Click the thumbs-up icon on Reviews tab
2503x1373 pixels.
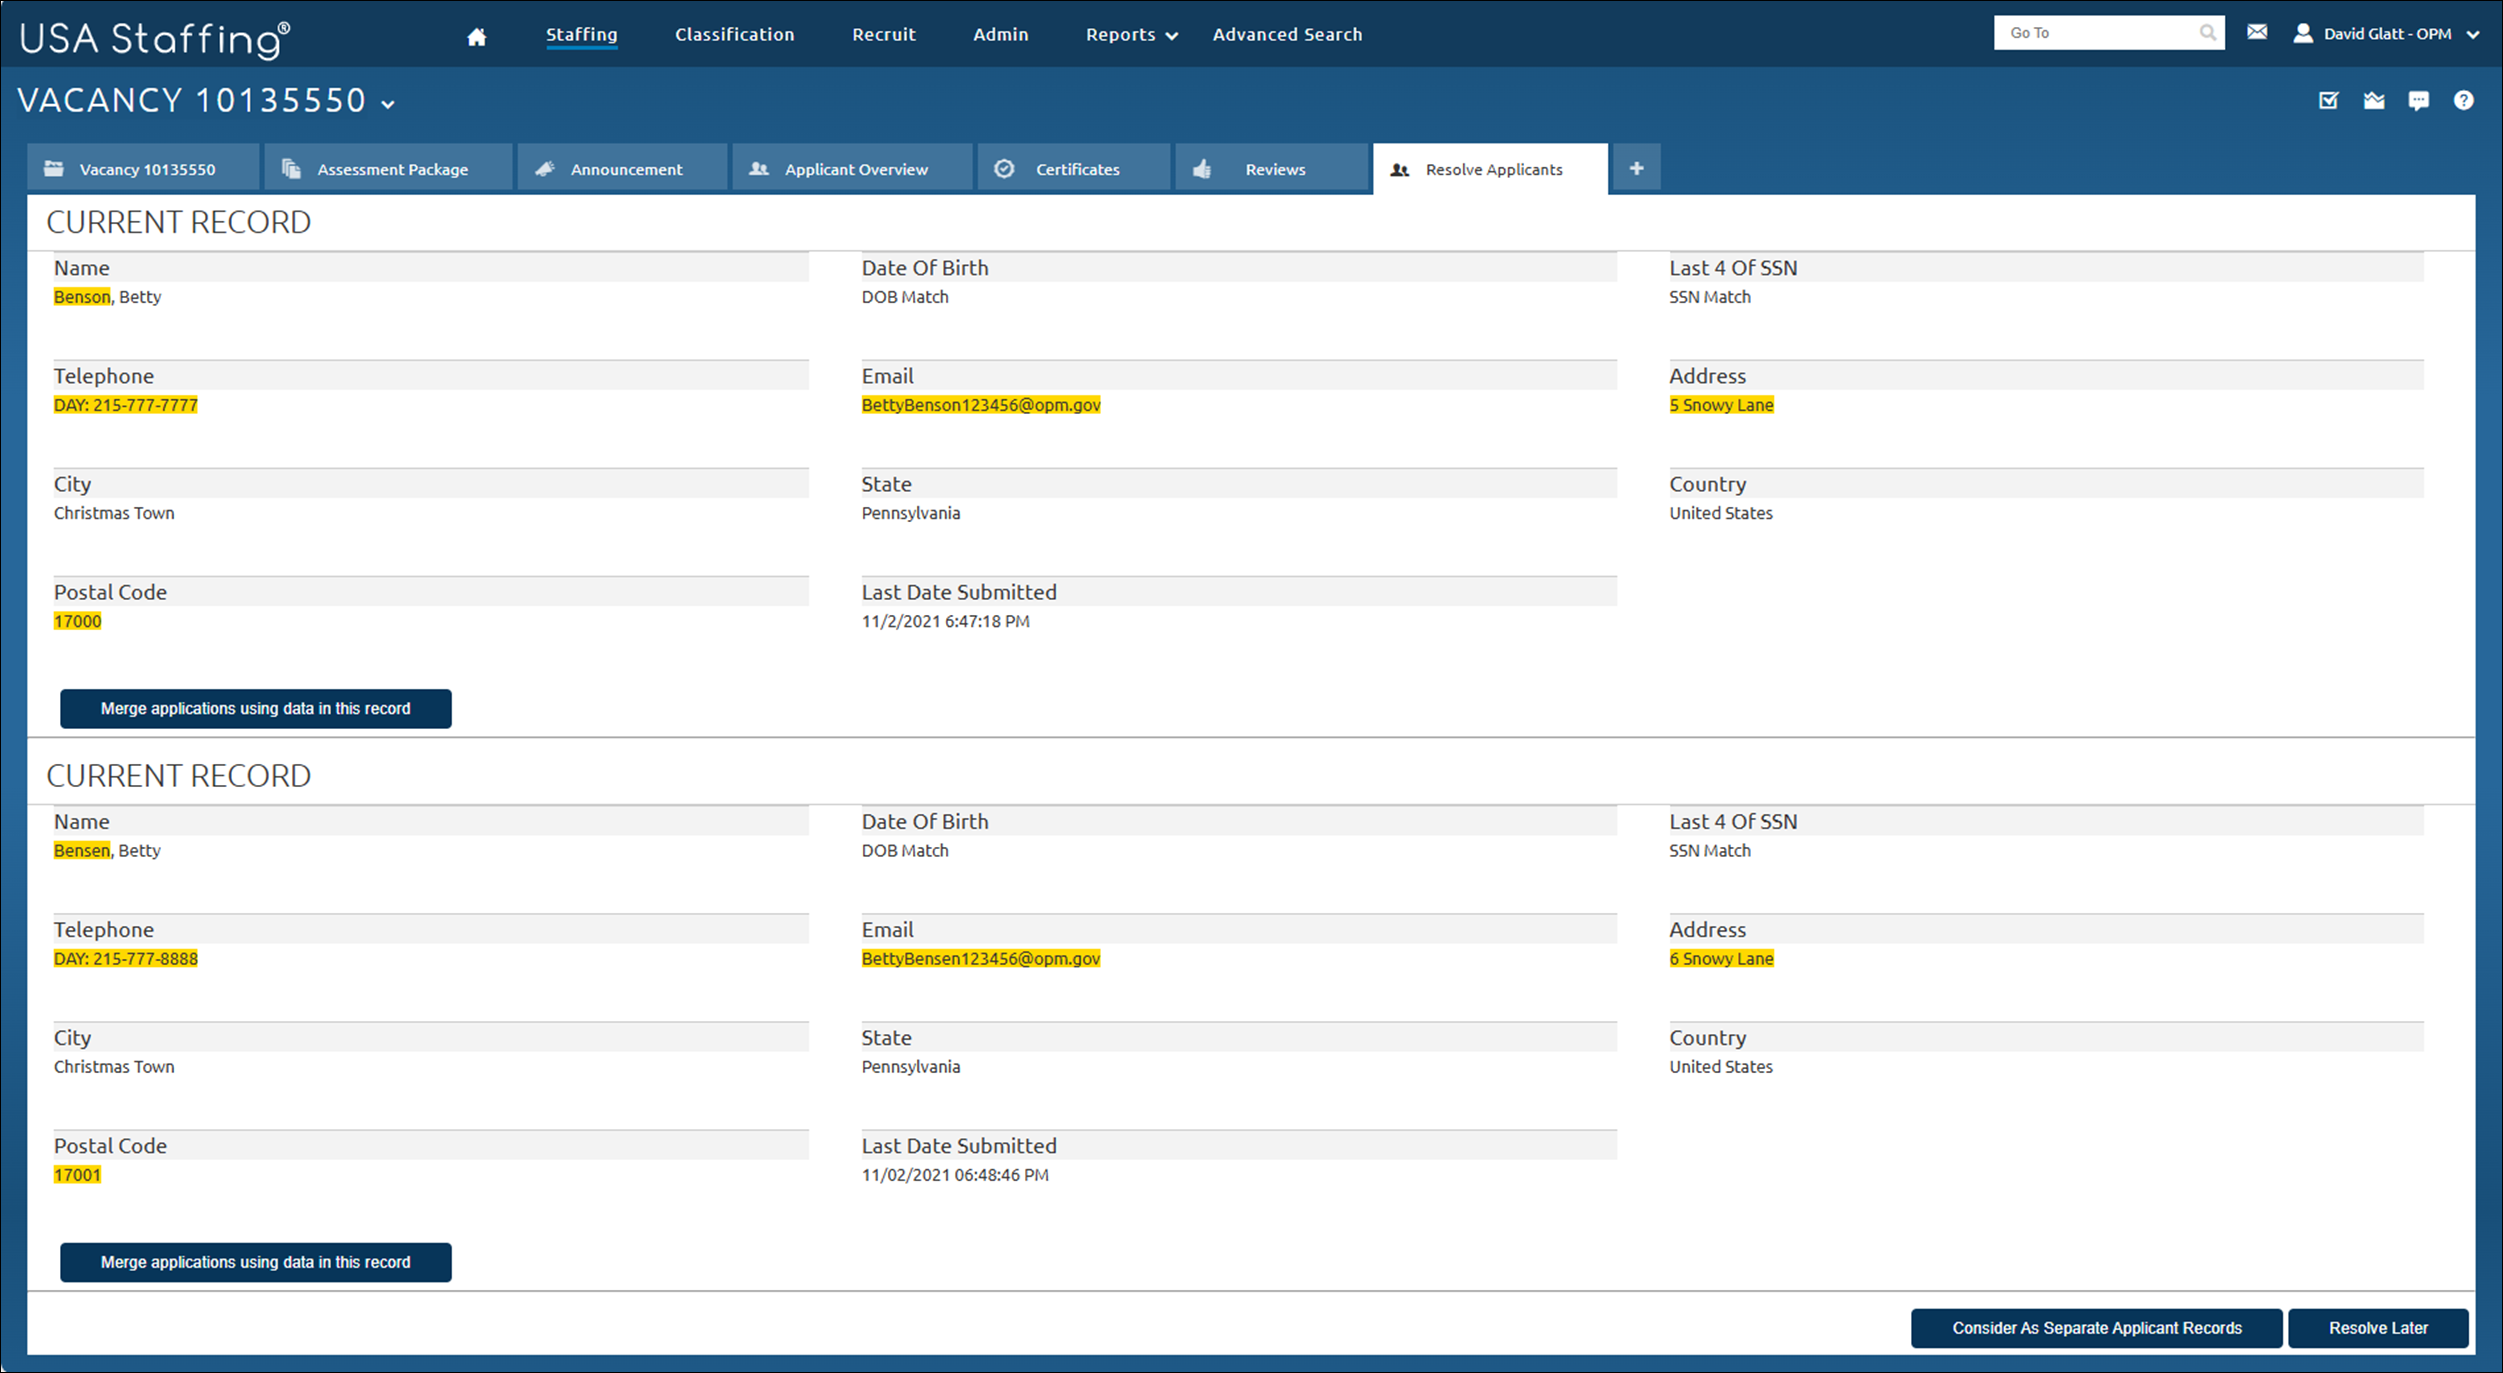(1202, 168)
